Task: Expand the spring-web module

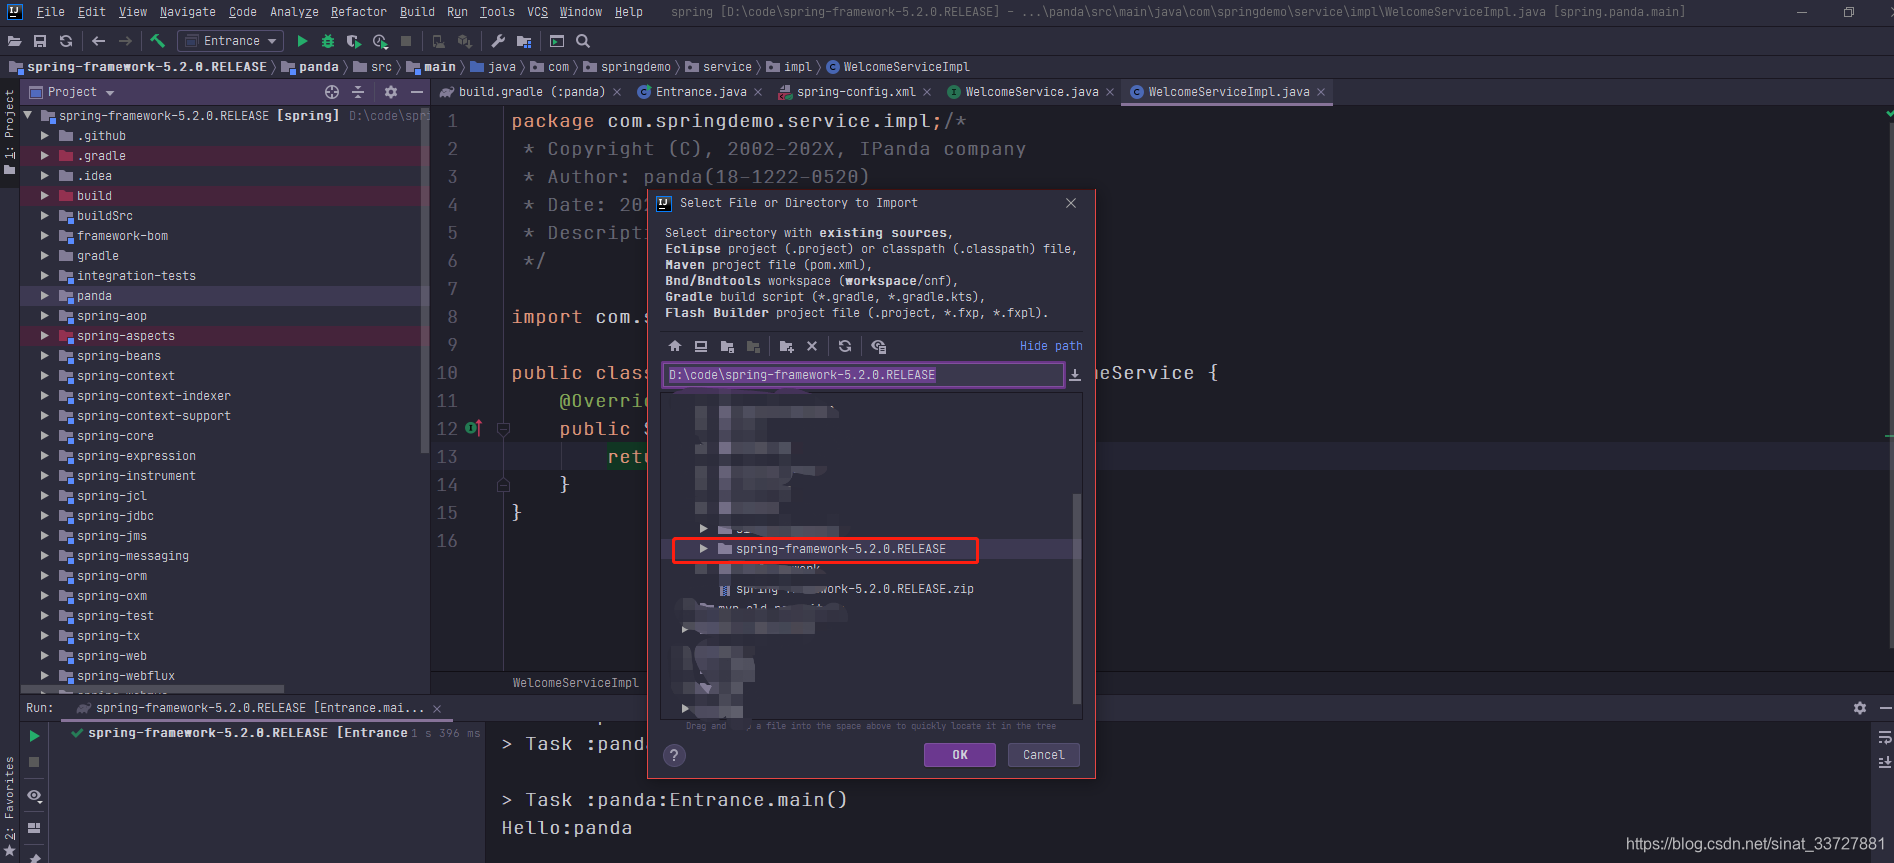Action: pos(44,656)
